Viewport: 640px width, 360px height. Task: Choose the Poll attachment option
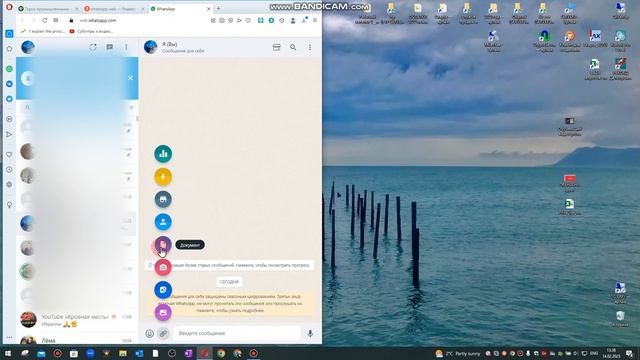[x=163, y=154]
